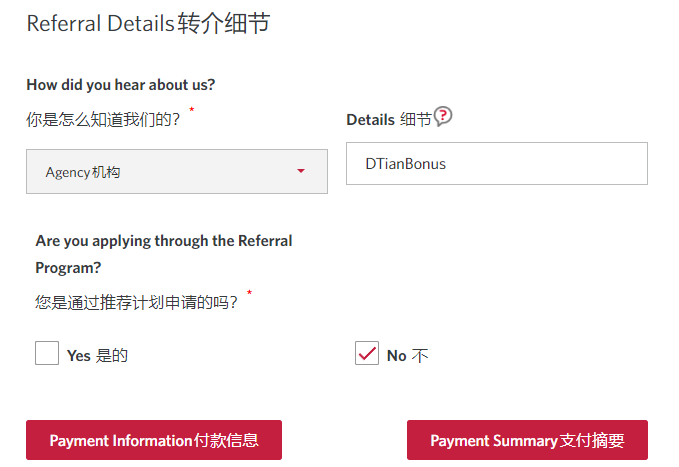Uncheck the No 不 checkbox
This screenshot has width=679, height=467.
click(x=367, y=353)
